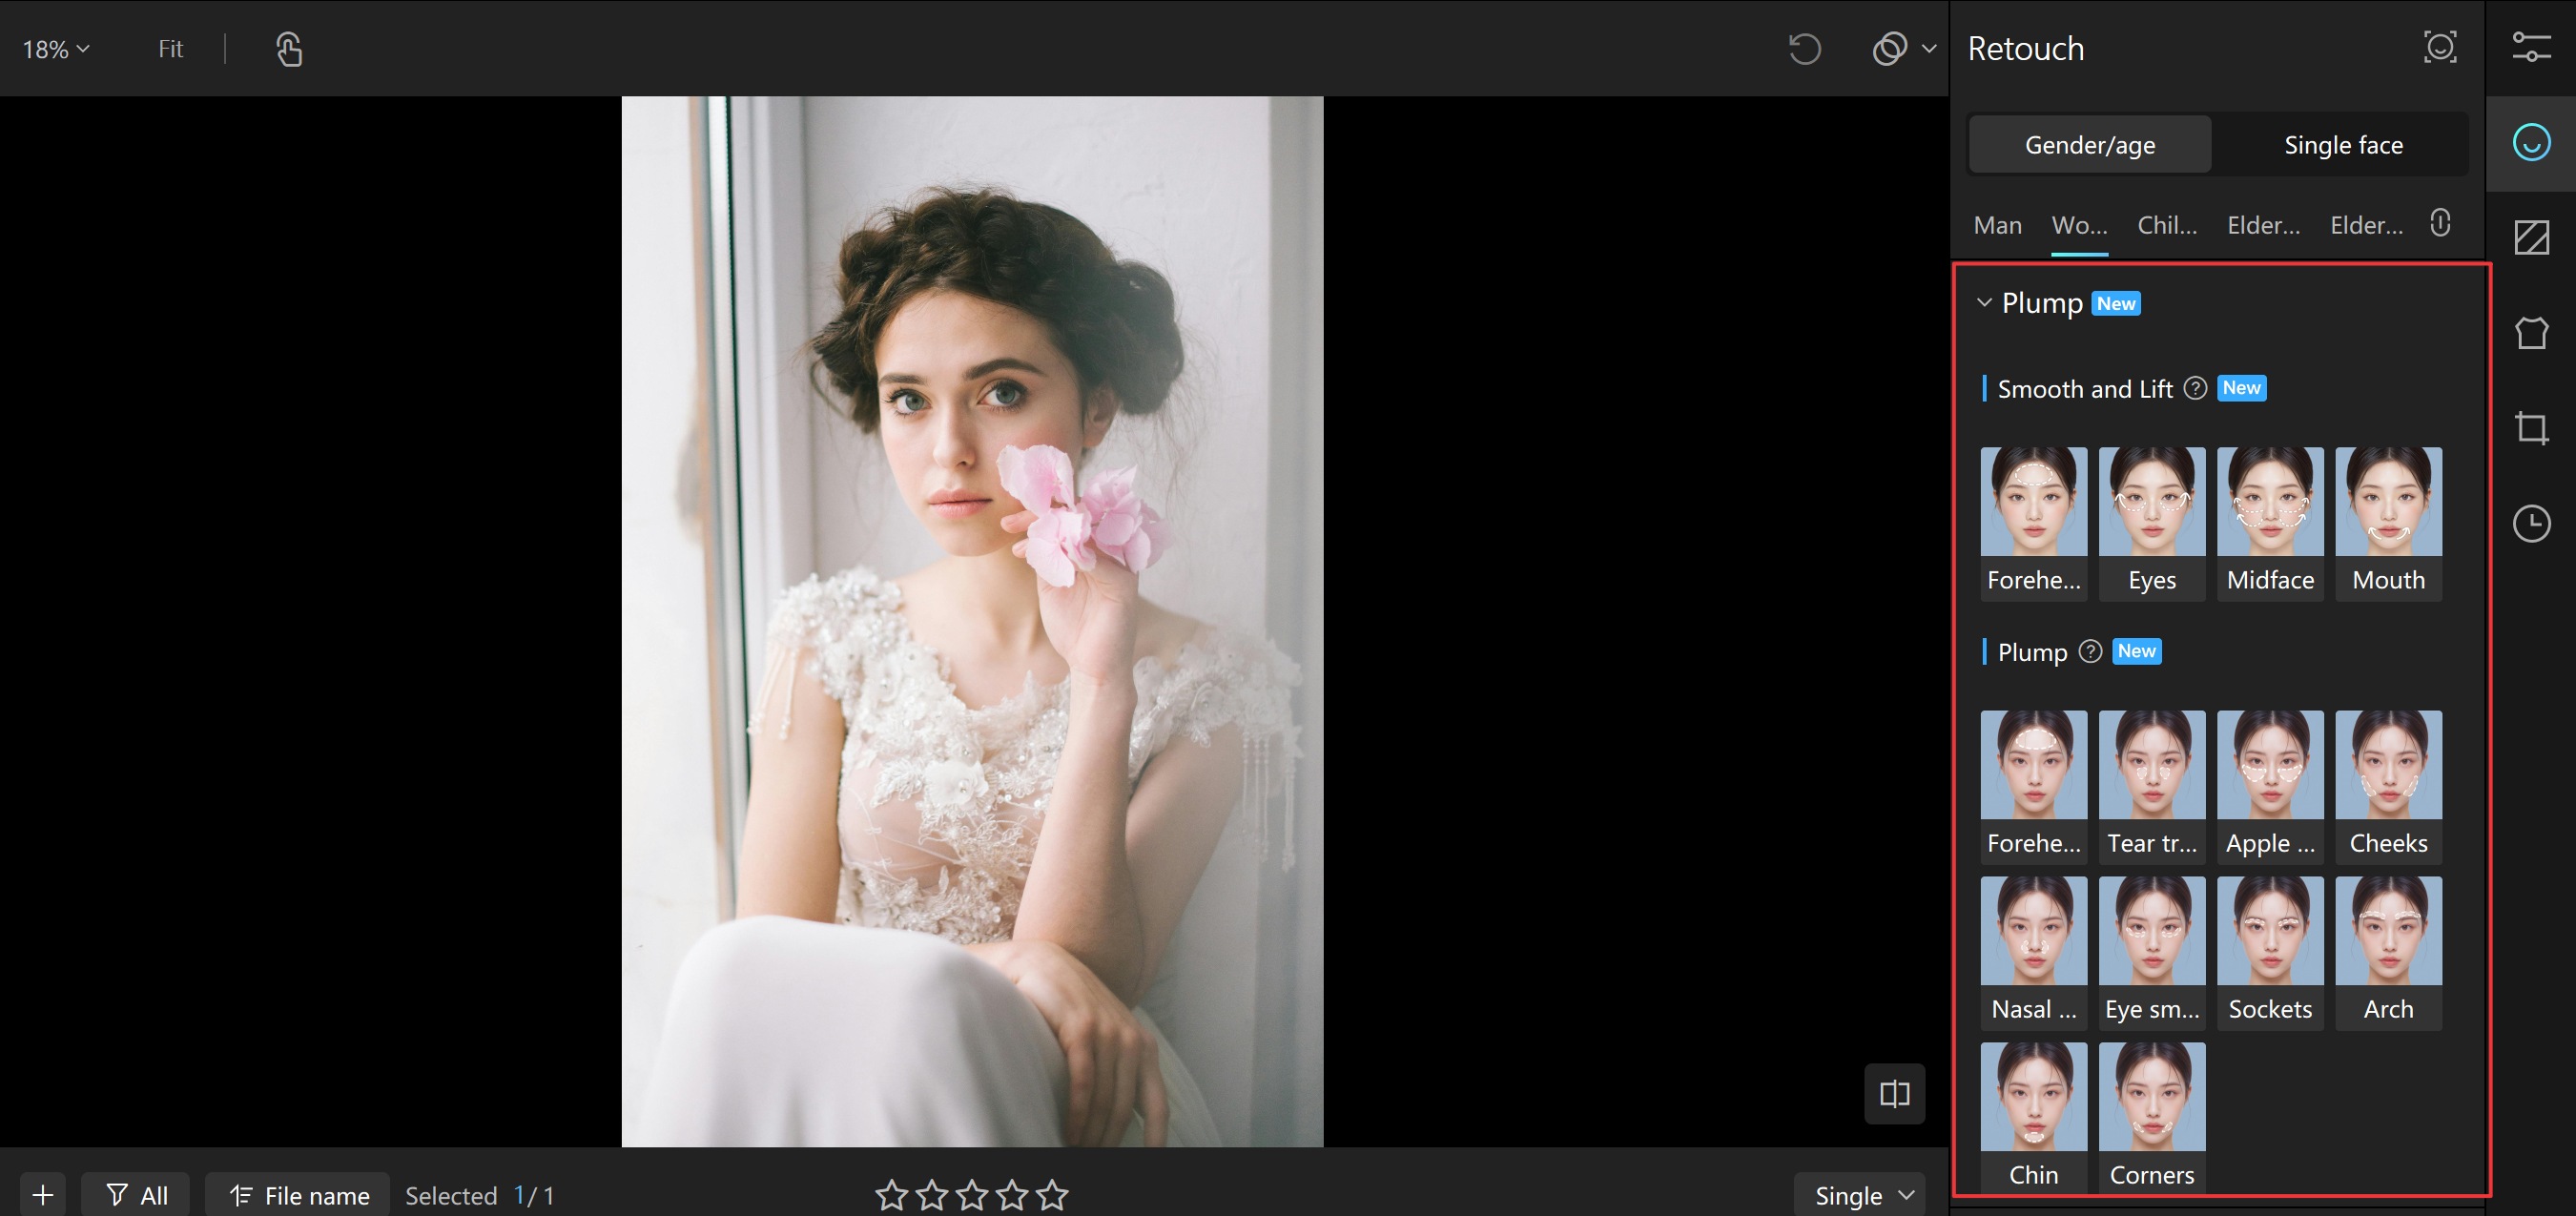
Task: Select the face retouch smiley sidebar icon
Action: coord(2531,143)
